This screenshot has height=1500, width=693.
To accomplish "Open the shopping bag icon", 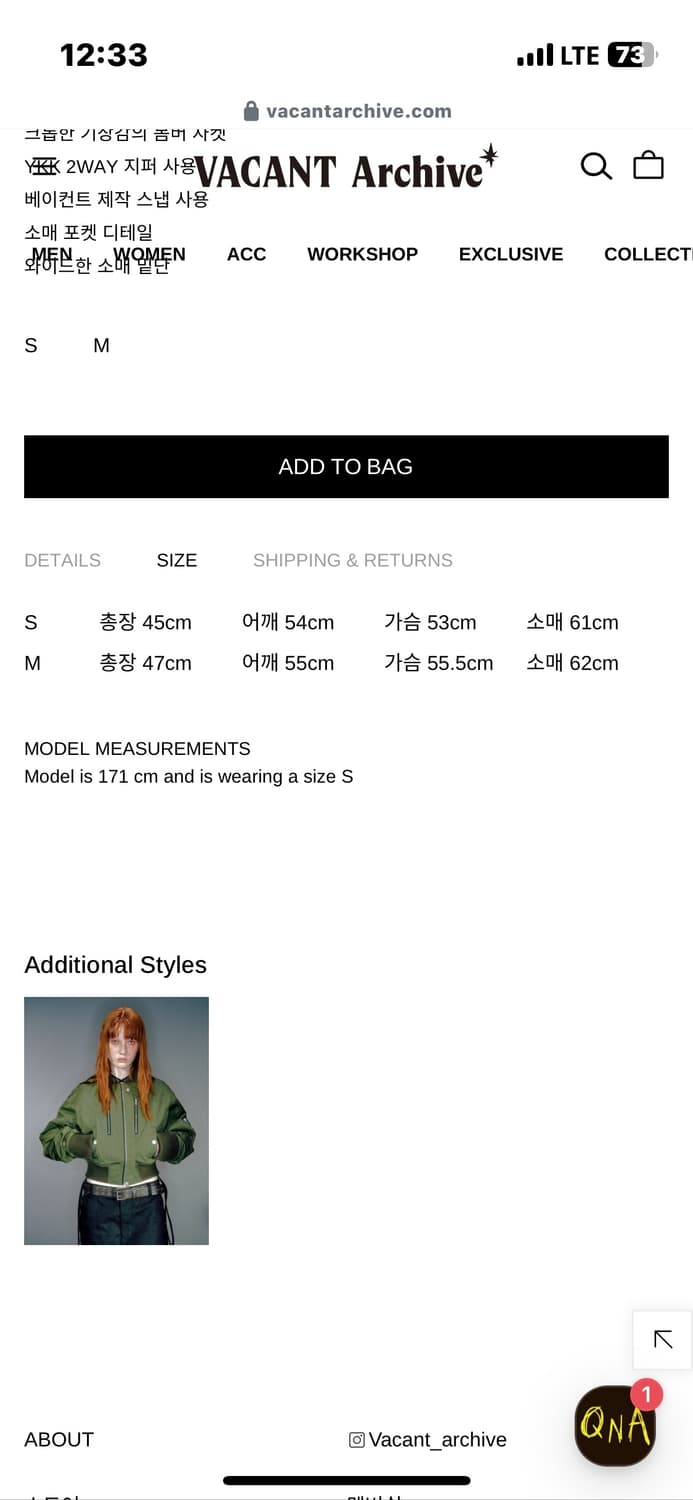I will click(x=648, y=165).
